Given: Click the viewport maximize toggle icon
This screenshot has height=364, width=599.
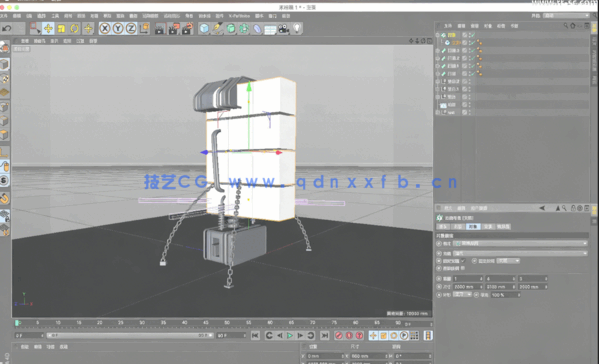Looking at the screenshot, I should 430,40.
